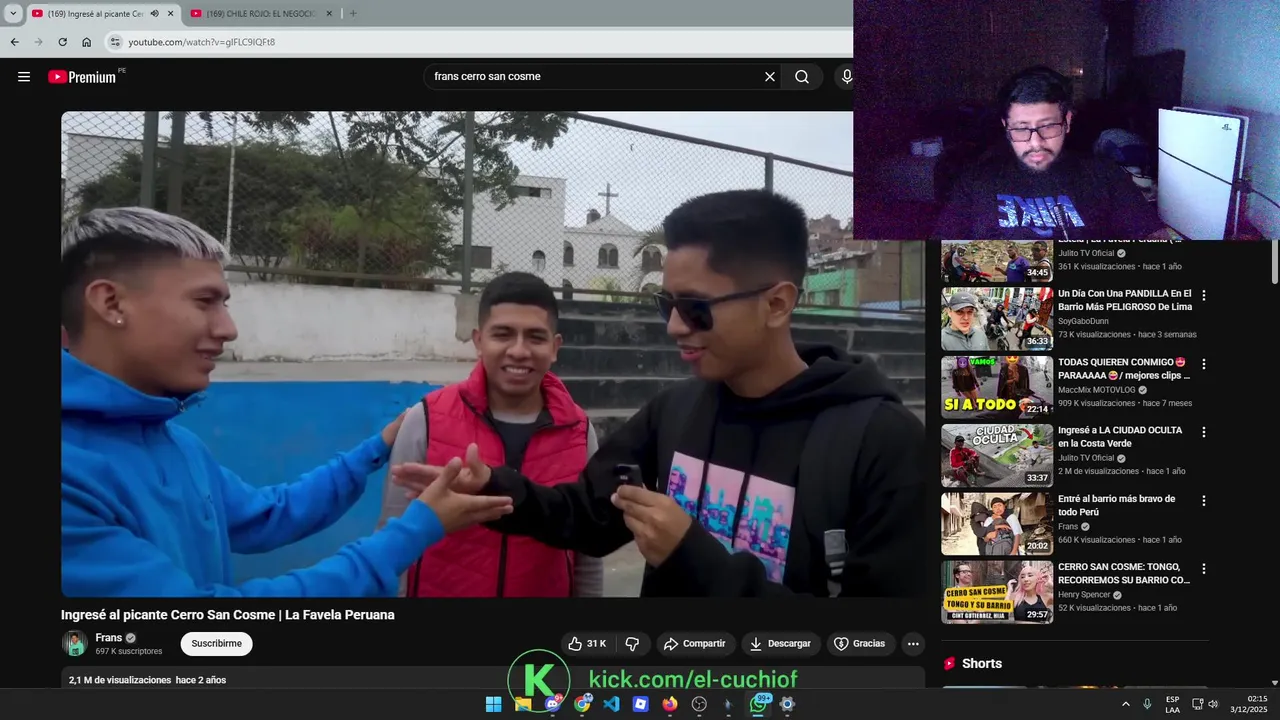The image size is (1280, 720).
Task: Open options for MaccMix MOTOVLOG video
Action: tap(1203, 364)
